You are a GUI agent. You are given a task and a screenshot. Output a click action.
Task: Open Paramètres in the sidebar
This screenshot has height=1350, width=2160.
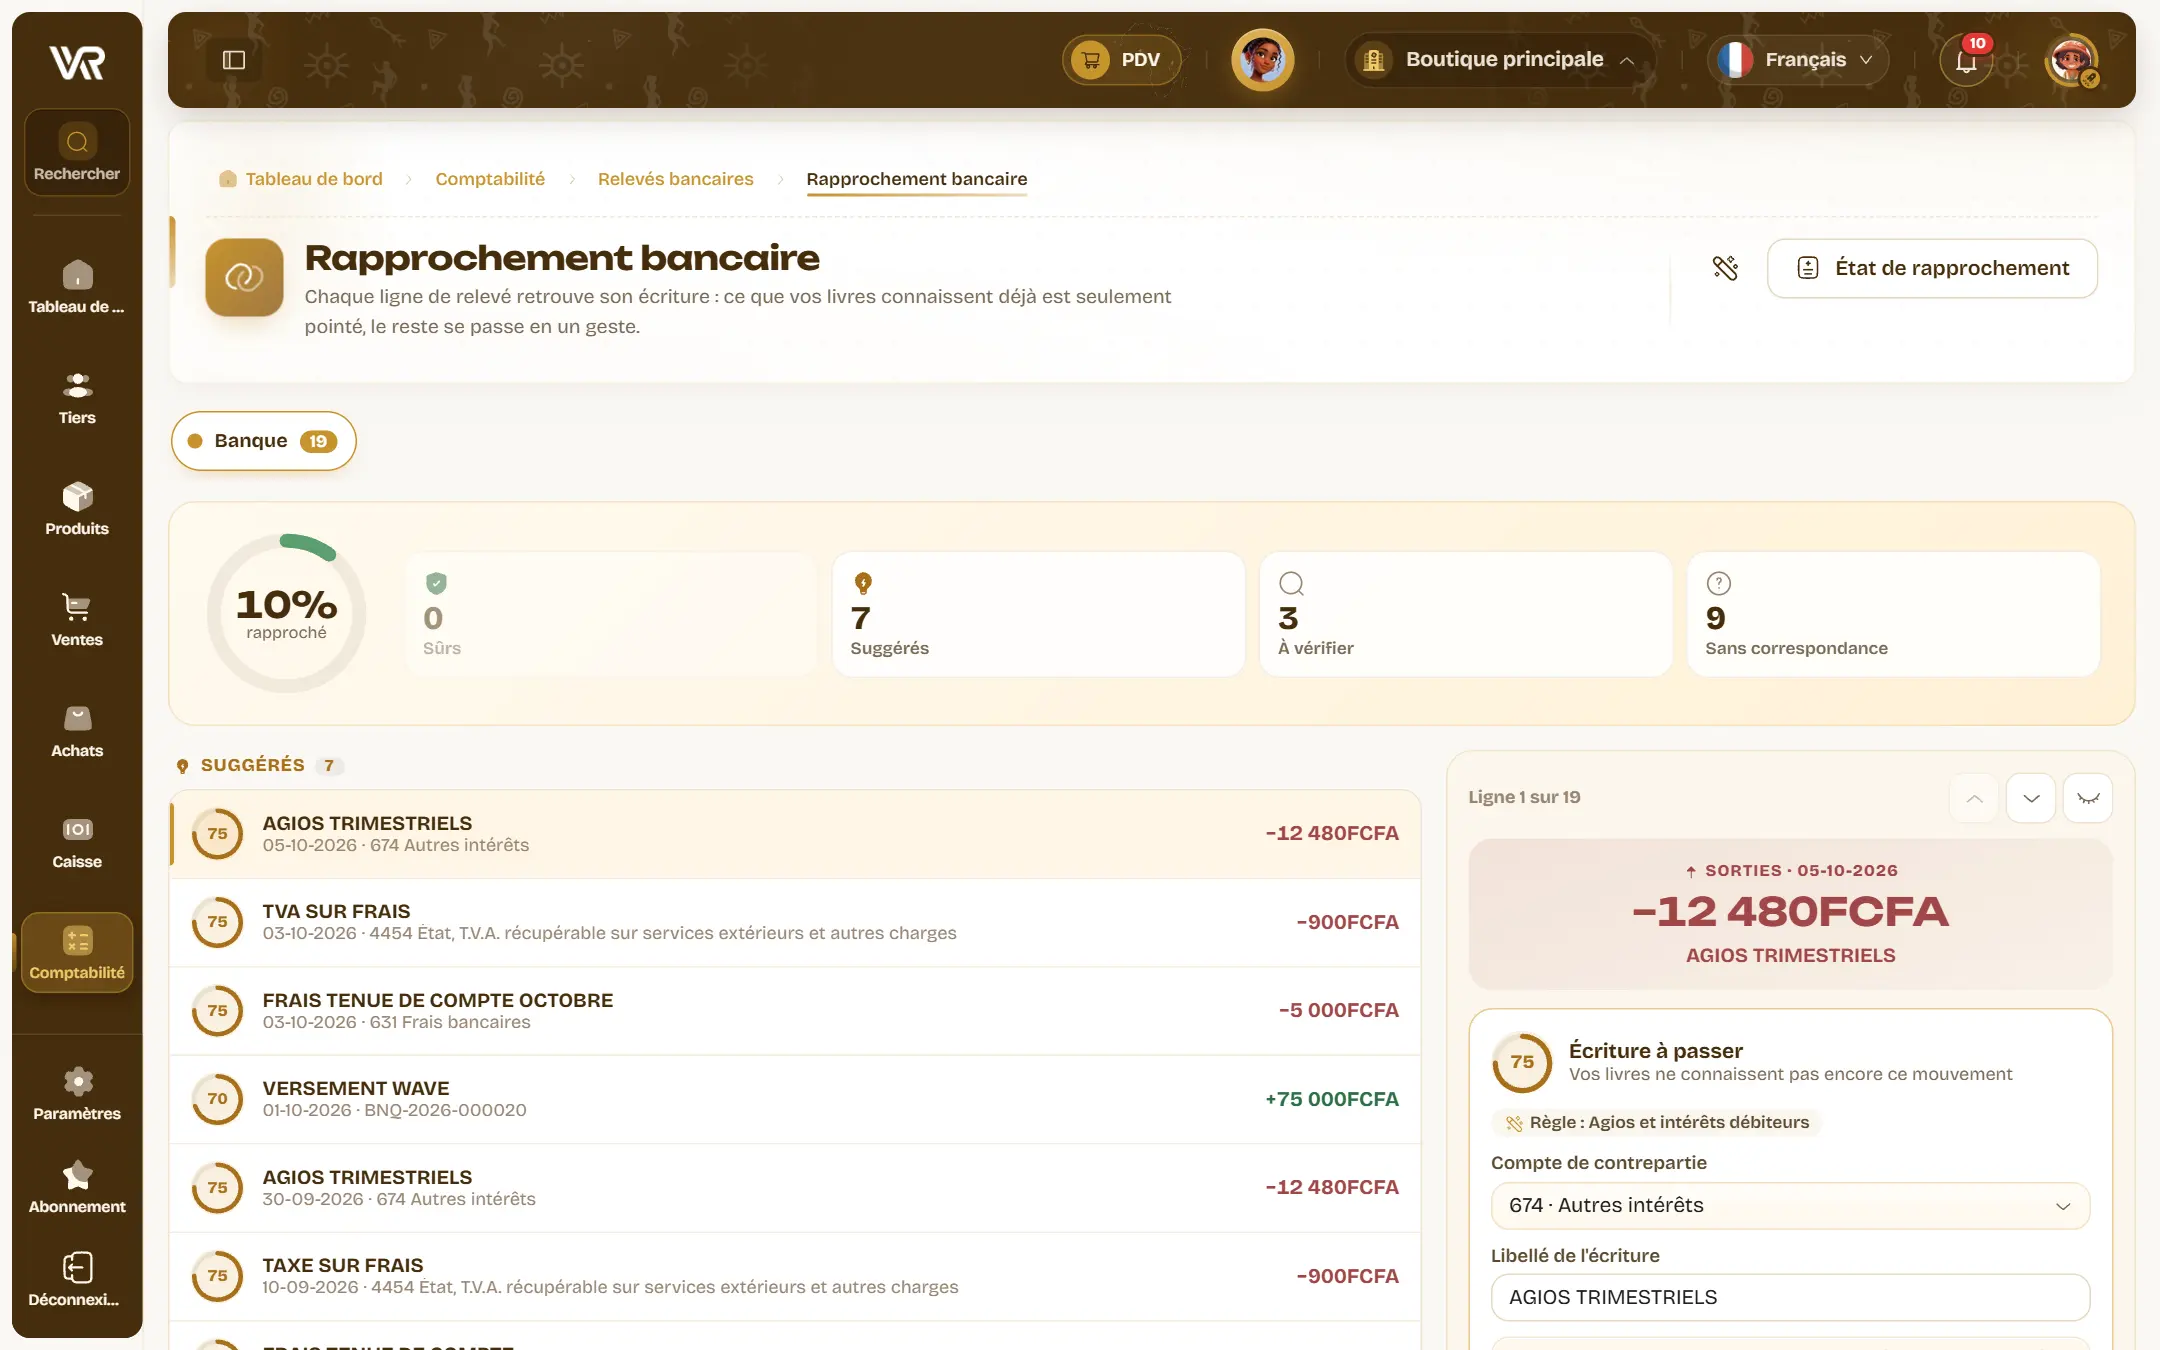click(x=77, y=1094)
